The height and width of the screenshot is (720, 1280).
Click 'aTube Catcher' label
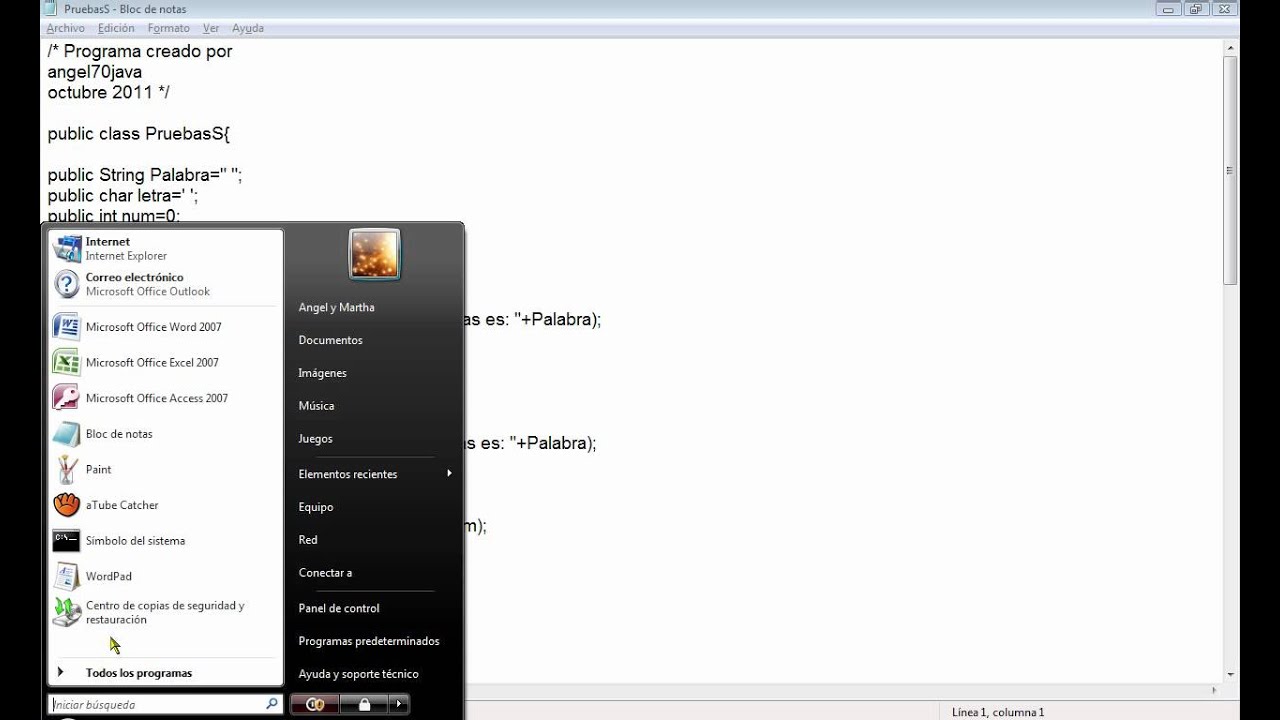coord(122,505)
